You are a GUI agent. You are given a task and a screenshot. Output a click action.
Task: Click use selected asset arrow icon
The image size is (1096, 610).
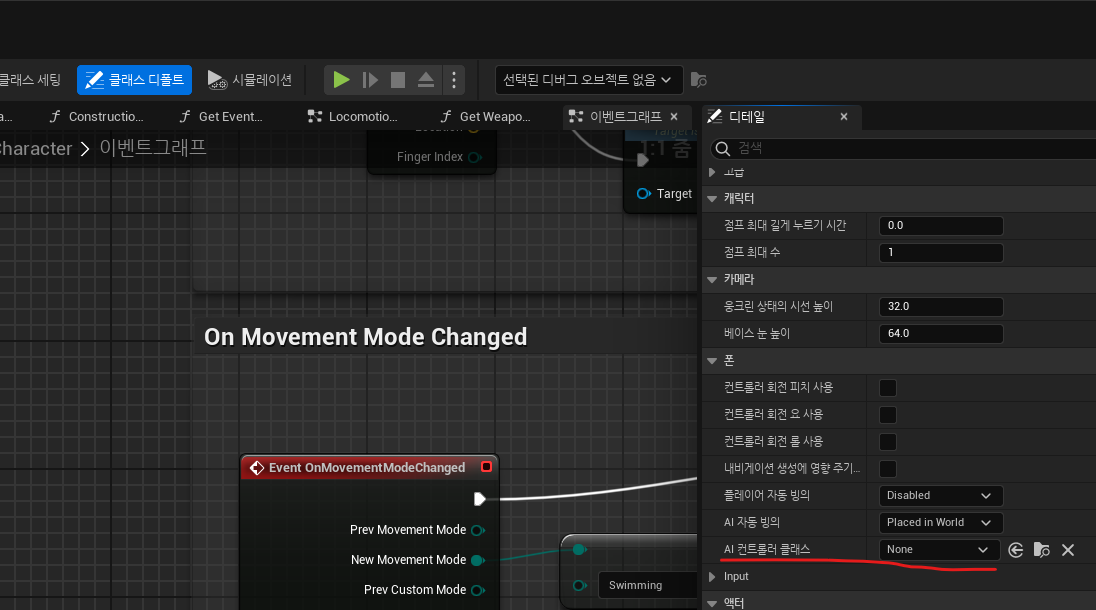coord(1016,550)
